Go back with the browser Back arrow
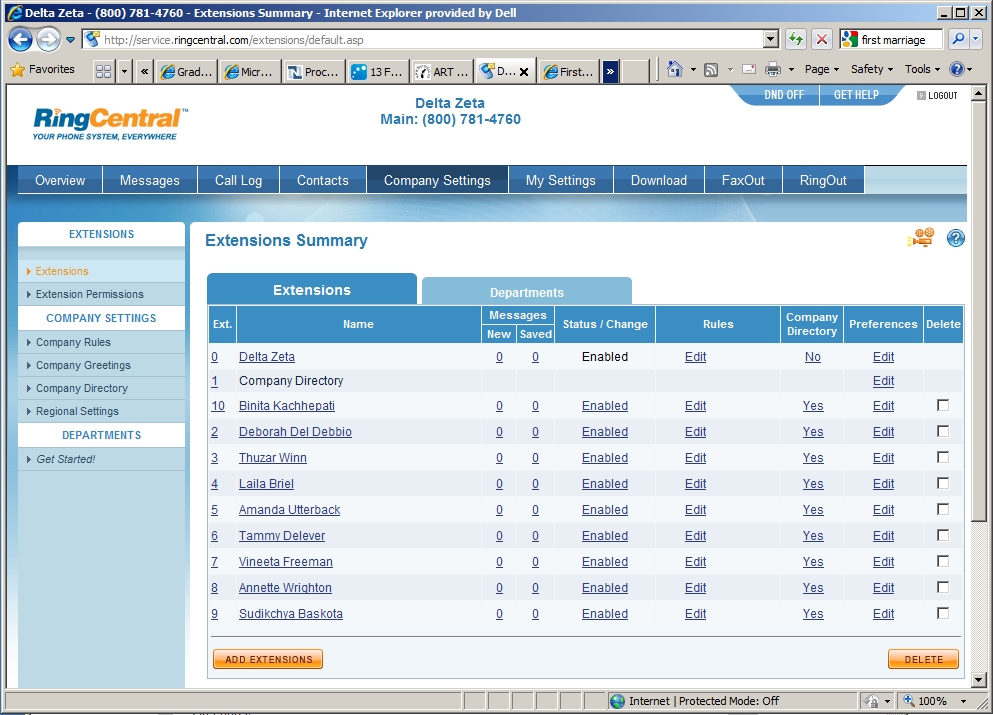This screenshot has width=993, height=715. click(x=20, y=39)
